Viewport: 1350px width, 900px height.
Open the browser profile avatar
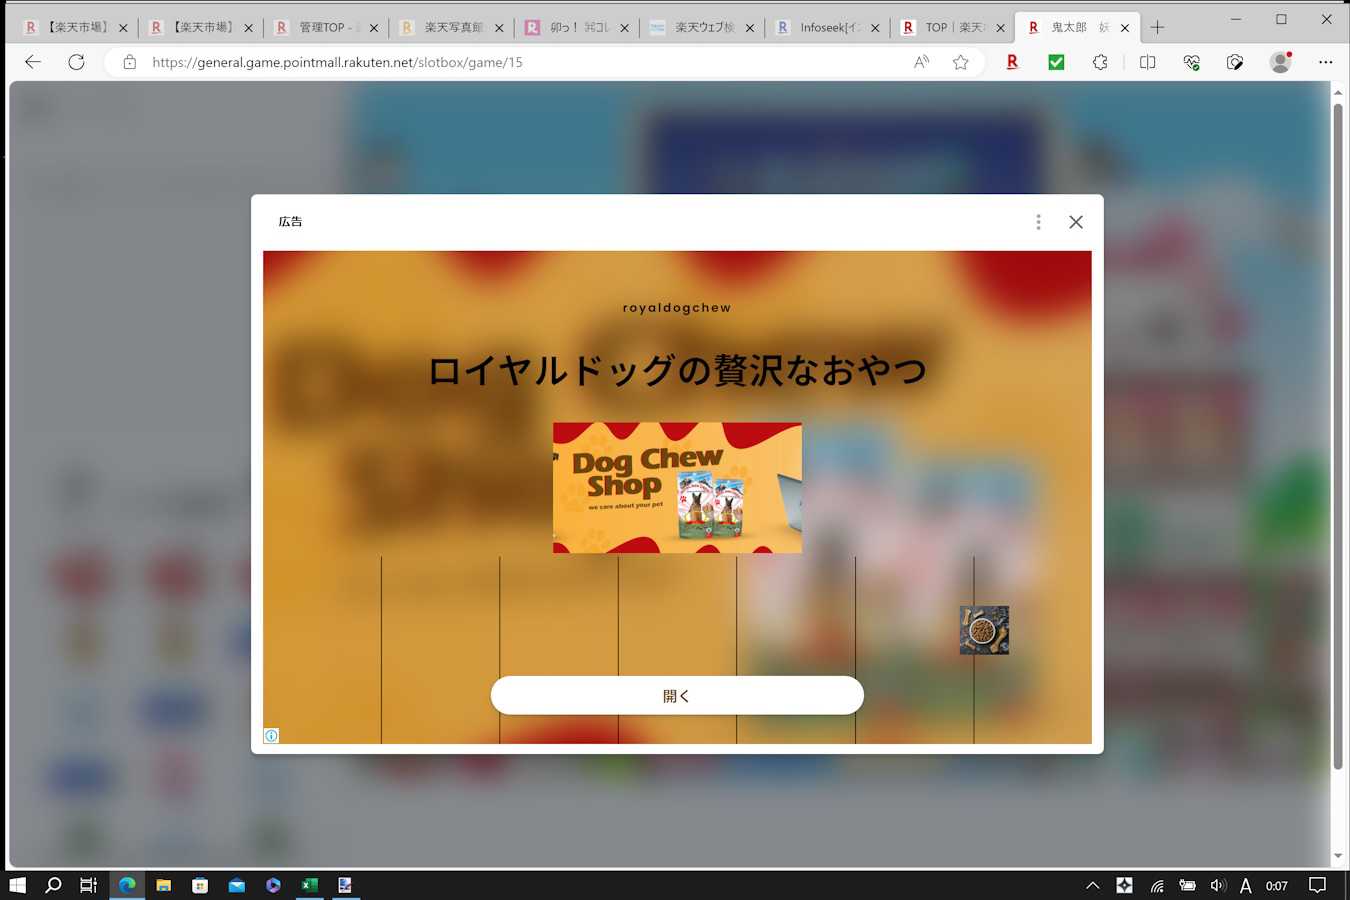[1280, 62]
